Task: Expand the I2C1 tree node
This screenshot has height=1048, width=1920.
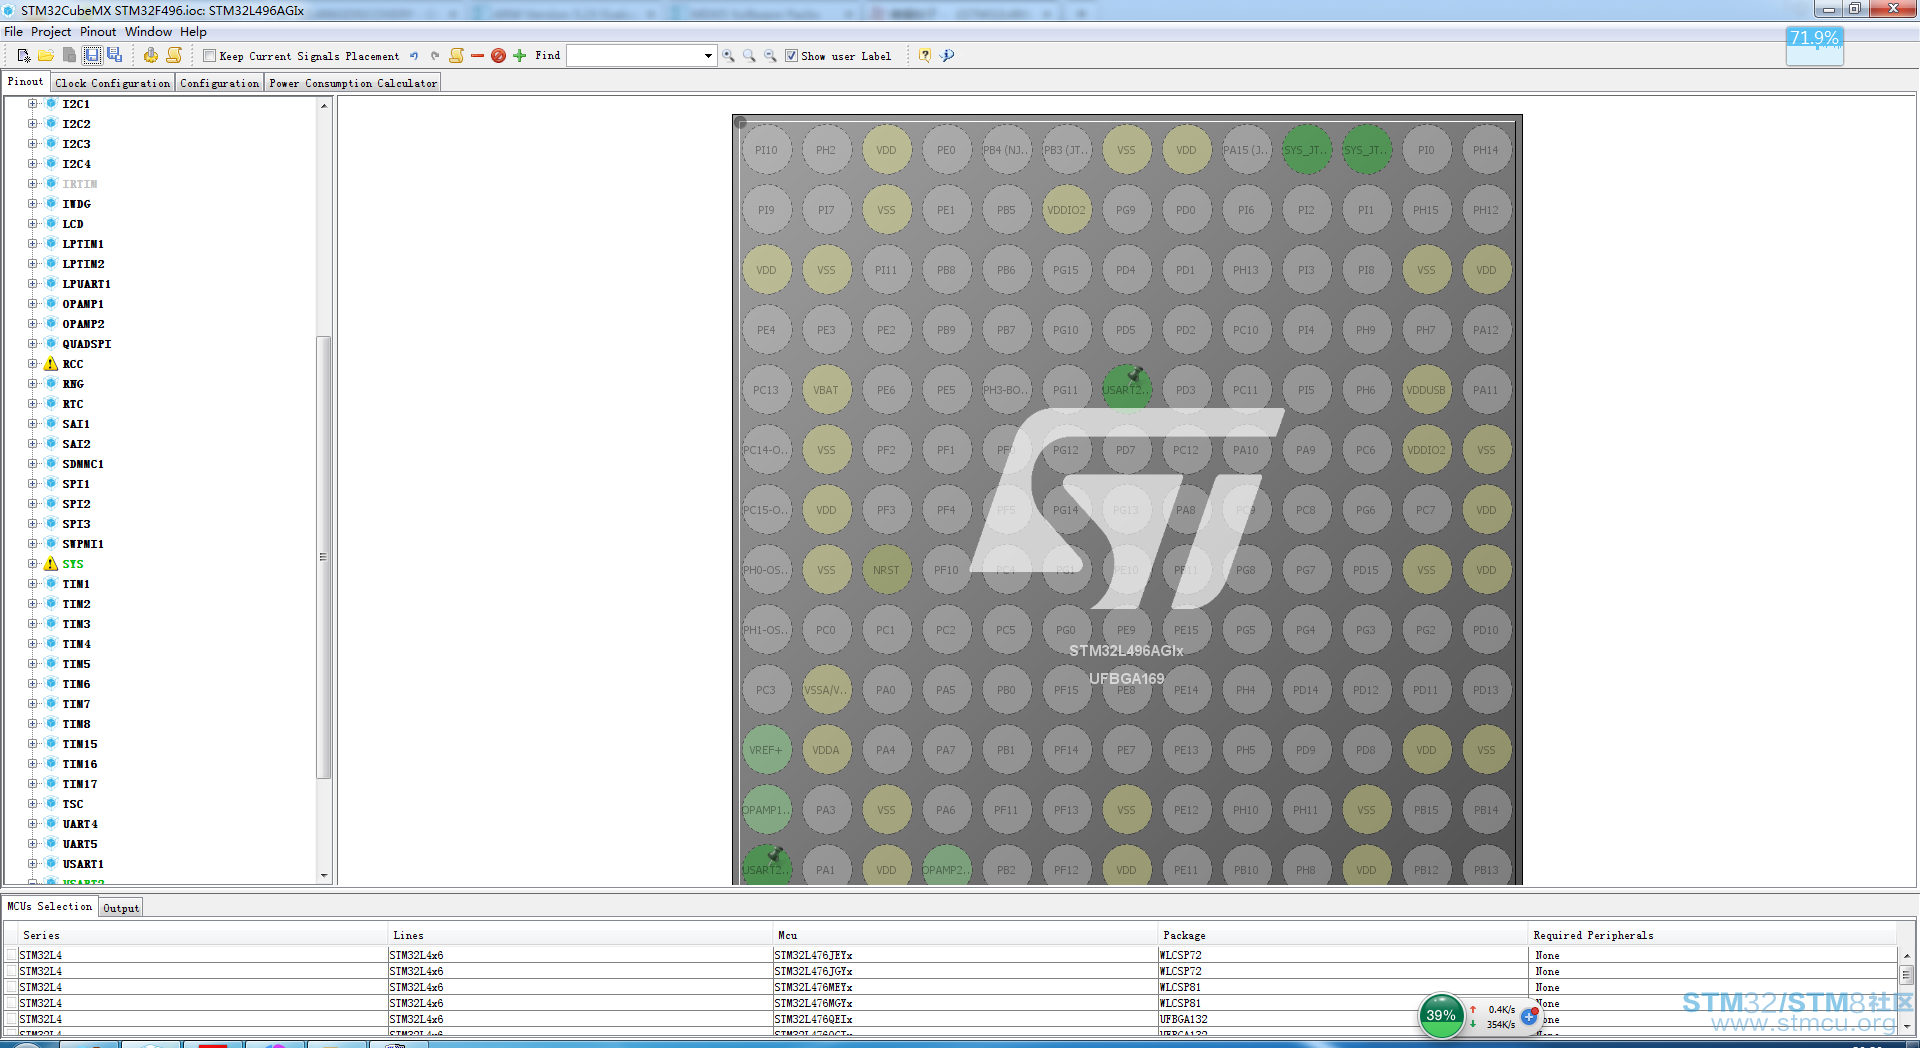Action: [32, 104]
